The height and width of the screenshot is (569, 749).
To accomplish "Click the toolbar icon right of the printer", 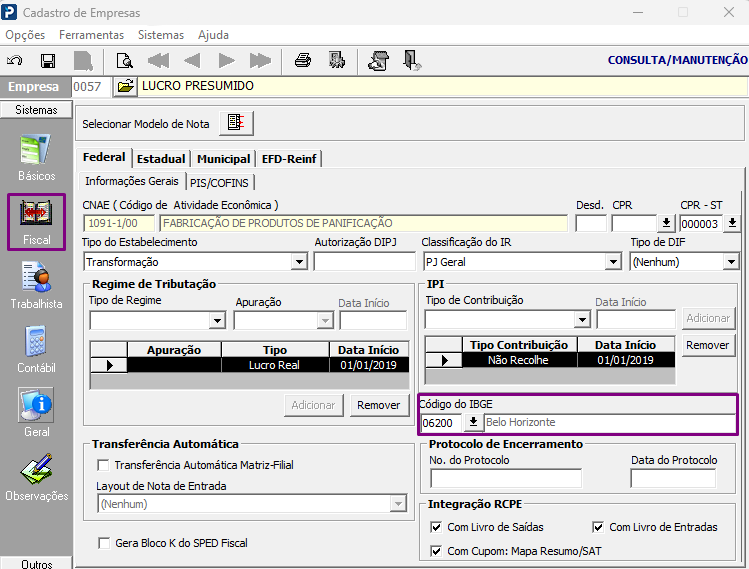I will click(x=337, y=61).
